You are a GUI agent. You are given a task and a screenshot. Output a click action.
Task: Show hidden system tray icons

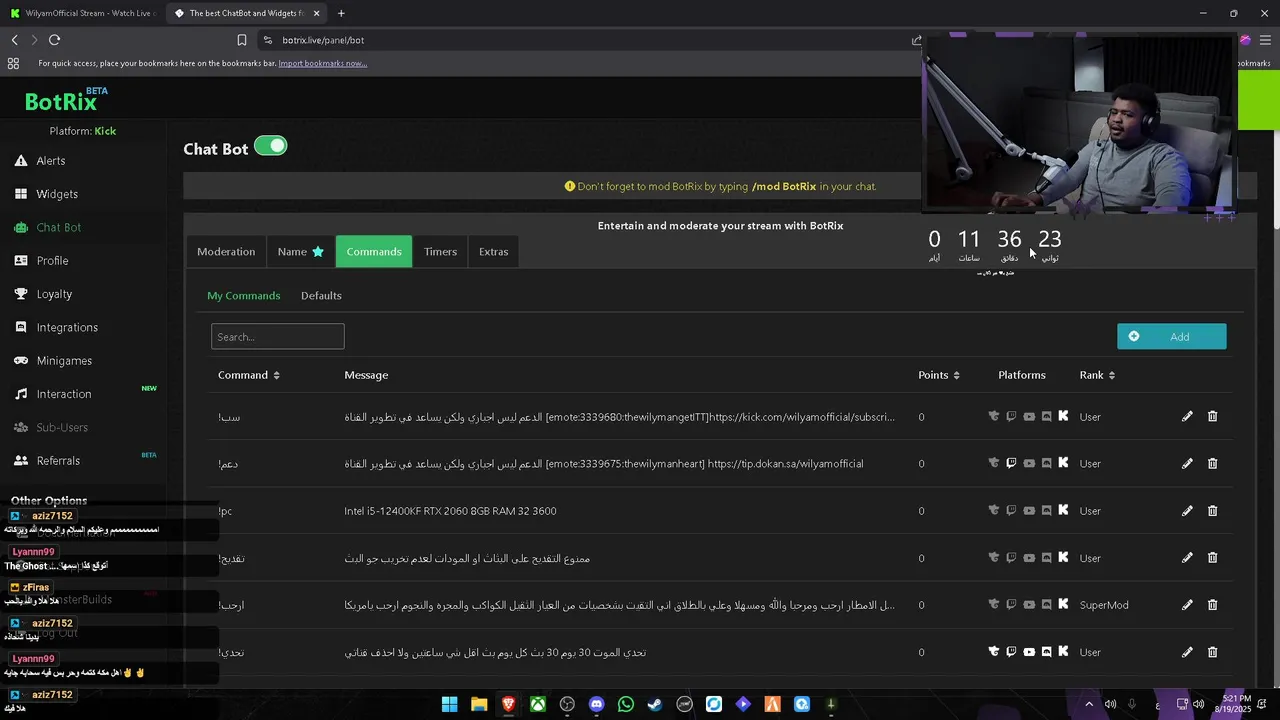(x=1089, y=704)
